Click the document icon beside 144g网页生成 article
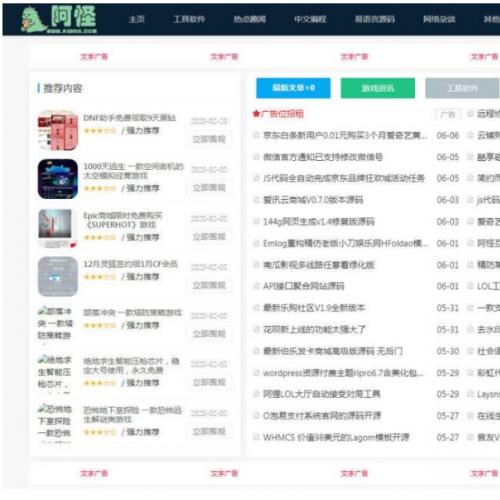Image resolution: width=500 pixels, height=500 pixels. pyautogui.click(x=256, y=221)
